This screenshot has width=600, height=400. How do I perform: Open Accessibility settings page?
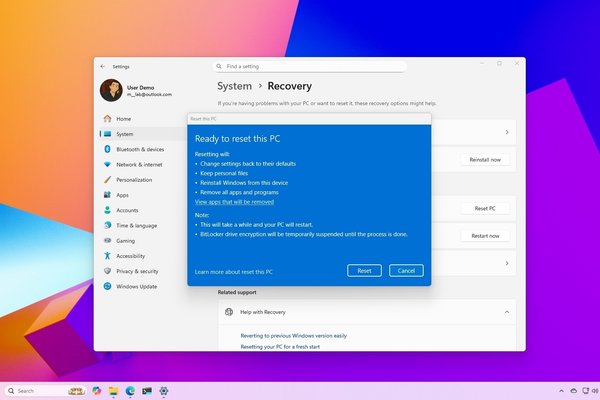143,256
